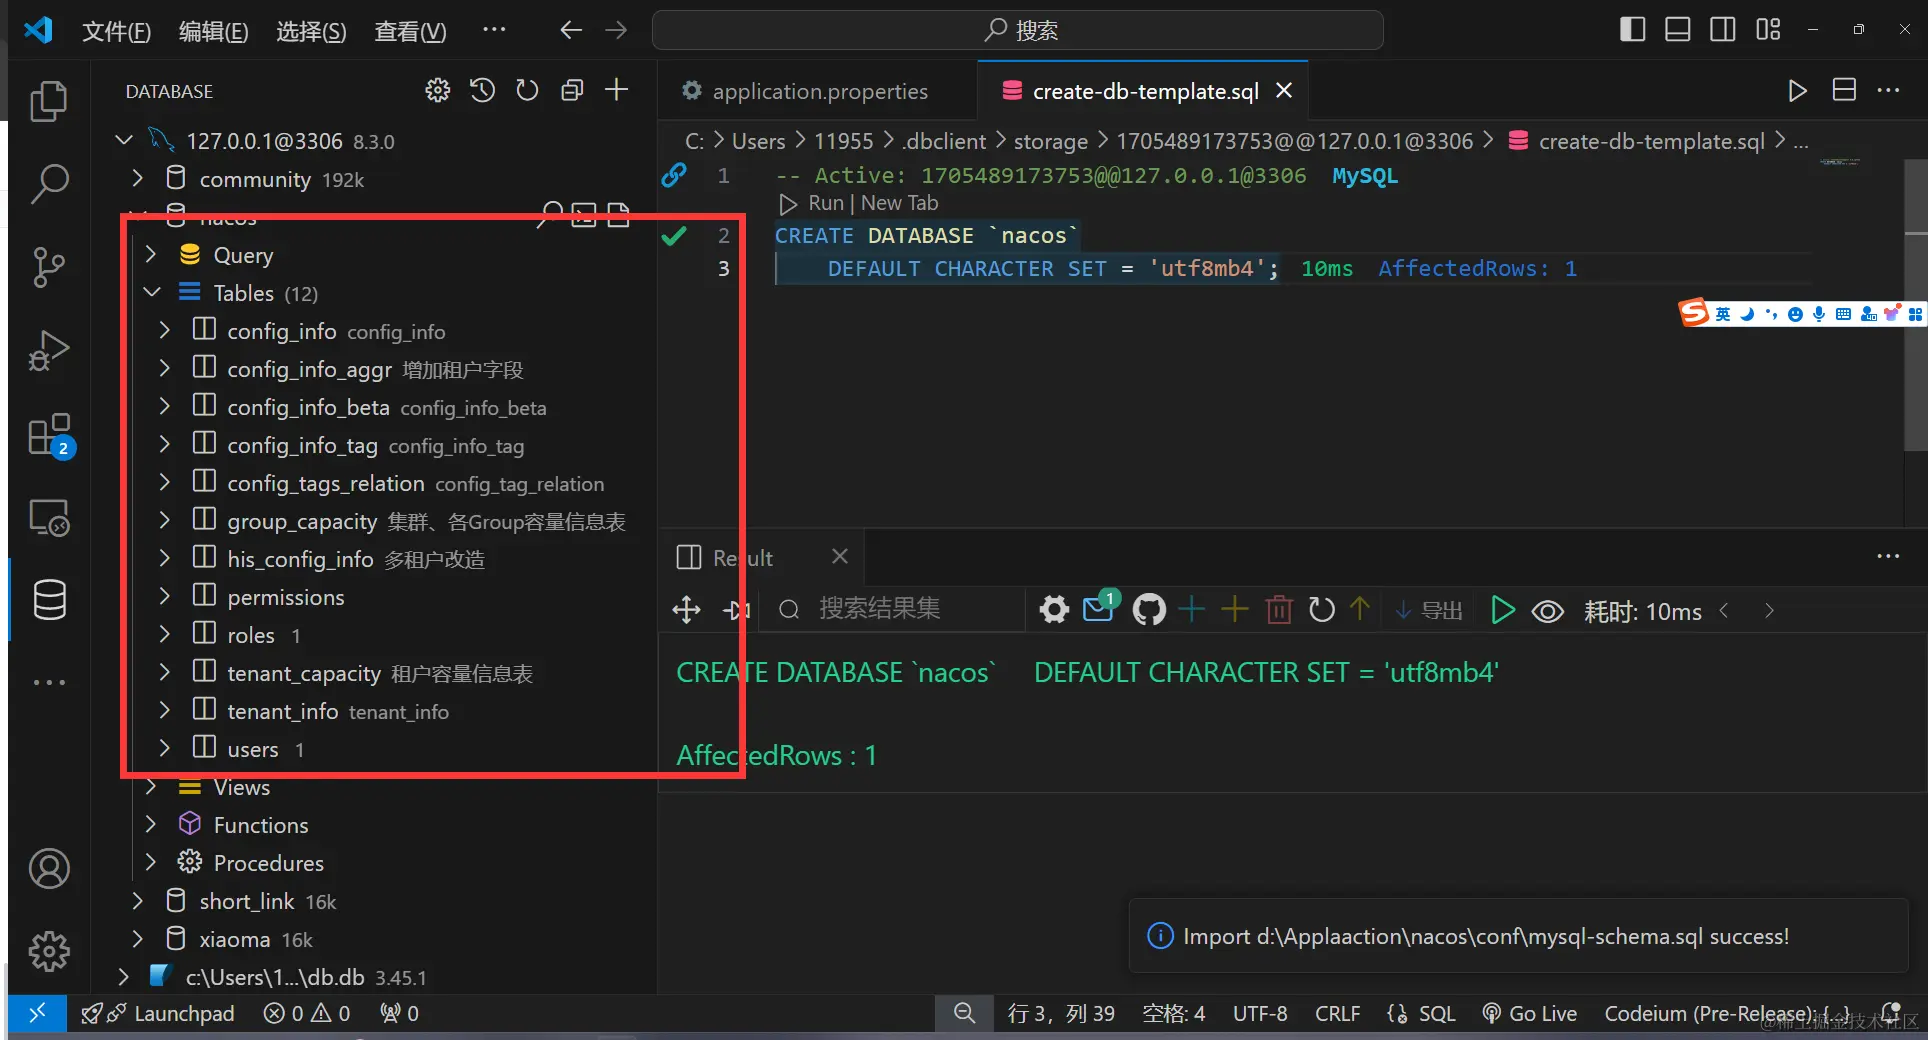1928x1040 pixels.
Task: Open next result page arrow
Action: (1769, 611)
